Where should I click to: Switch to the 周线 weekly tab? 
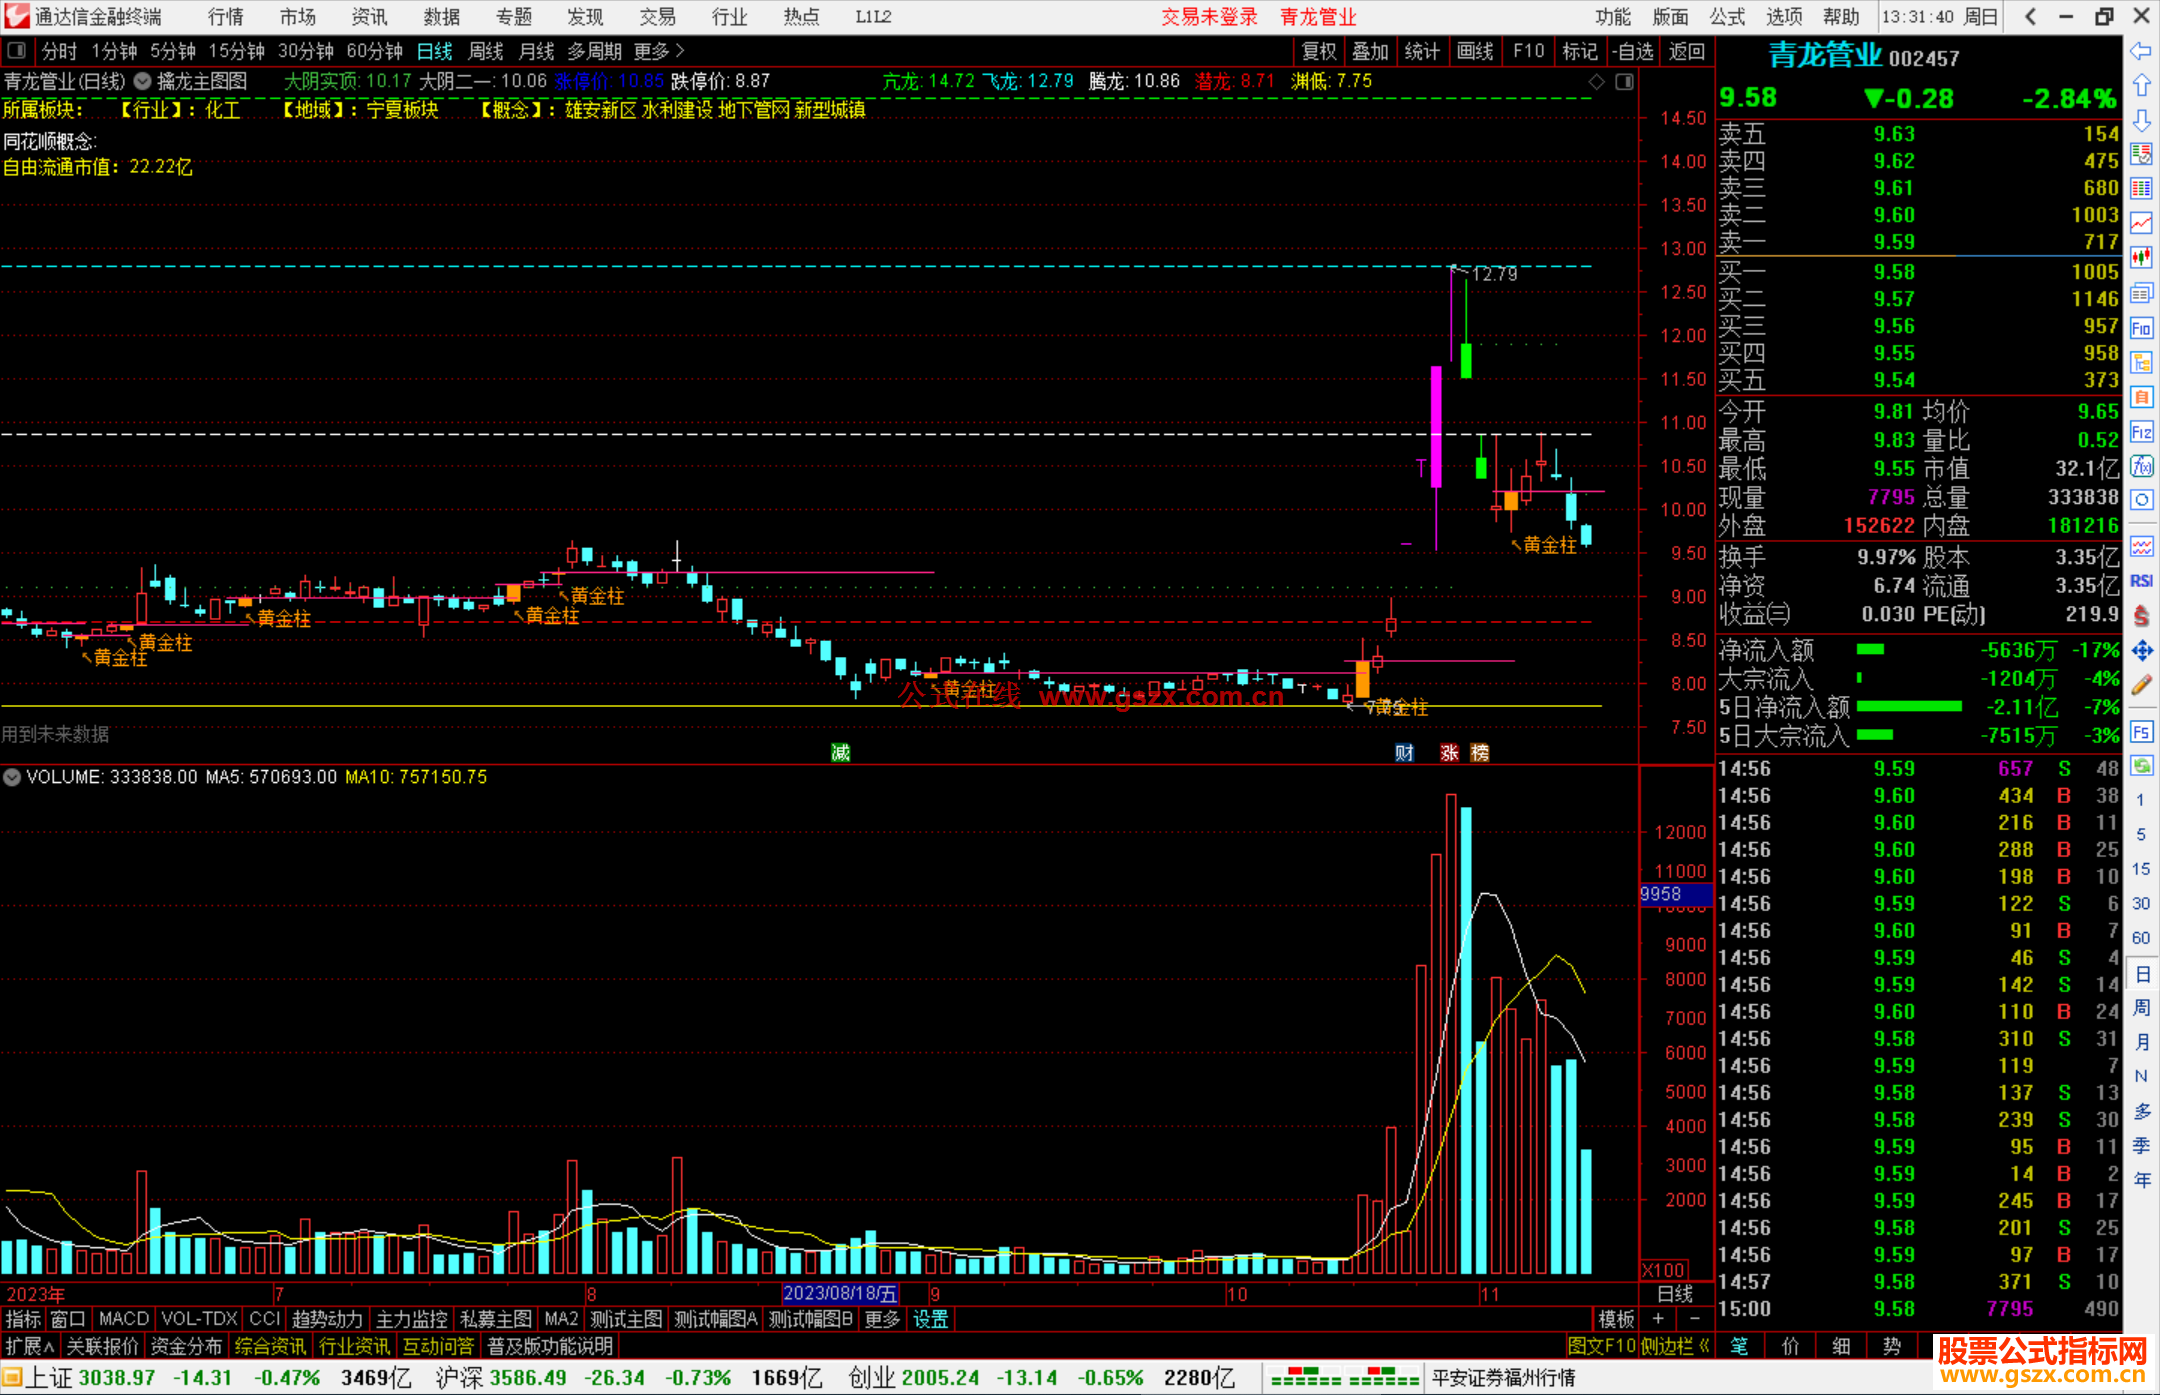(x=486, y=51)
